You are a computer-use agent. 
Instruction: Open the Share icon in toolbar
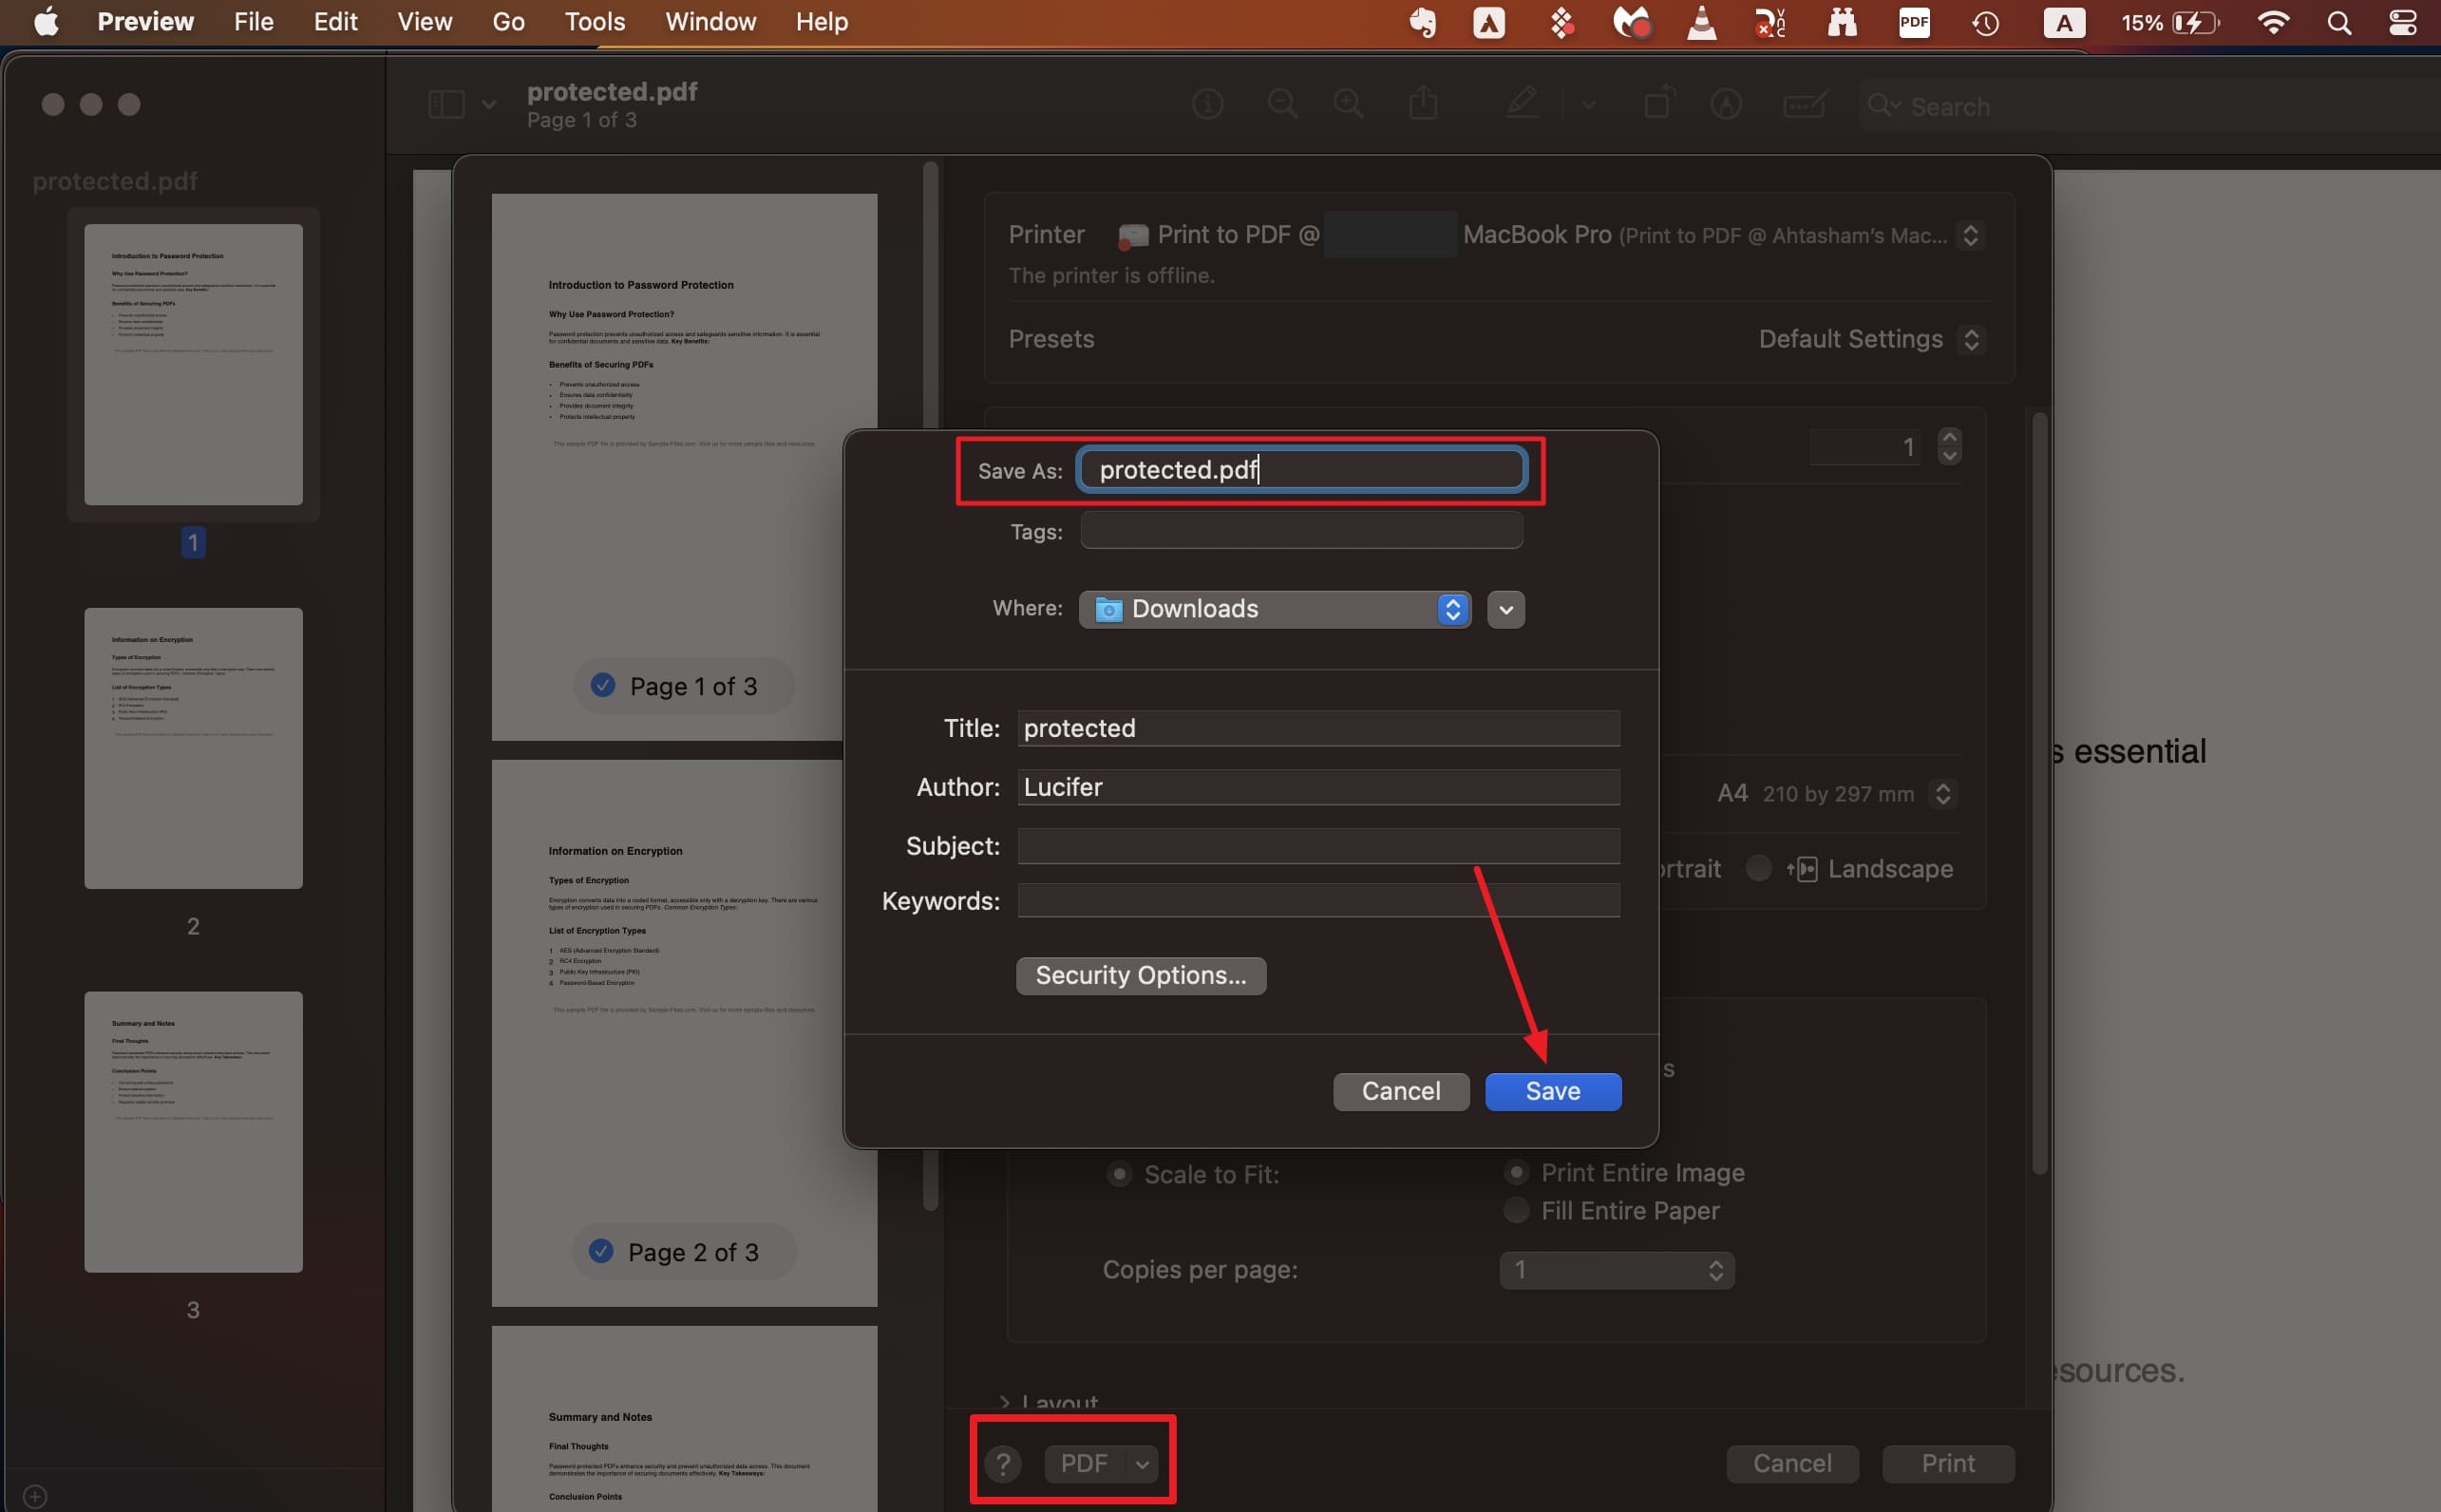click(1423, 103)
